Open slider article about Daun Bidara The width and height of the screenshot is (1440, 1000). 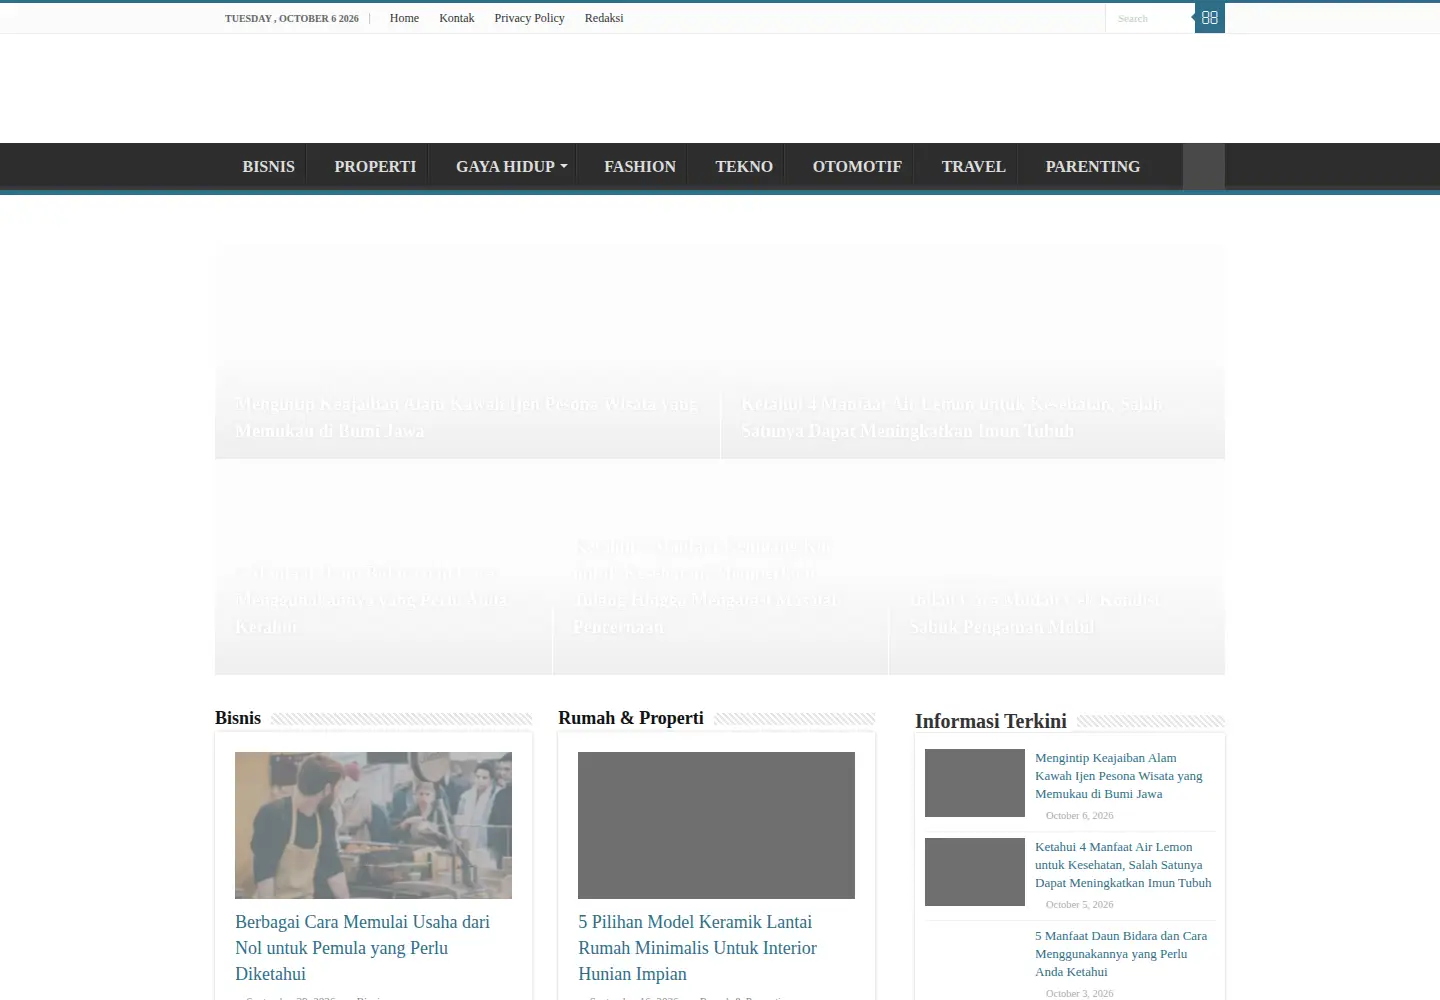pyautogui.click(x=372, y=599)
